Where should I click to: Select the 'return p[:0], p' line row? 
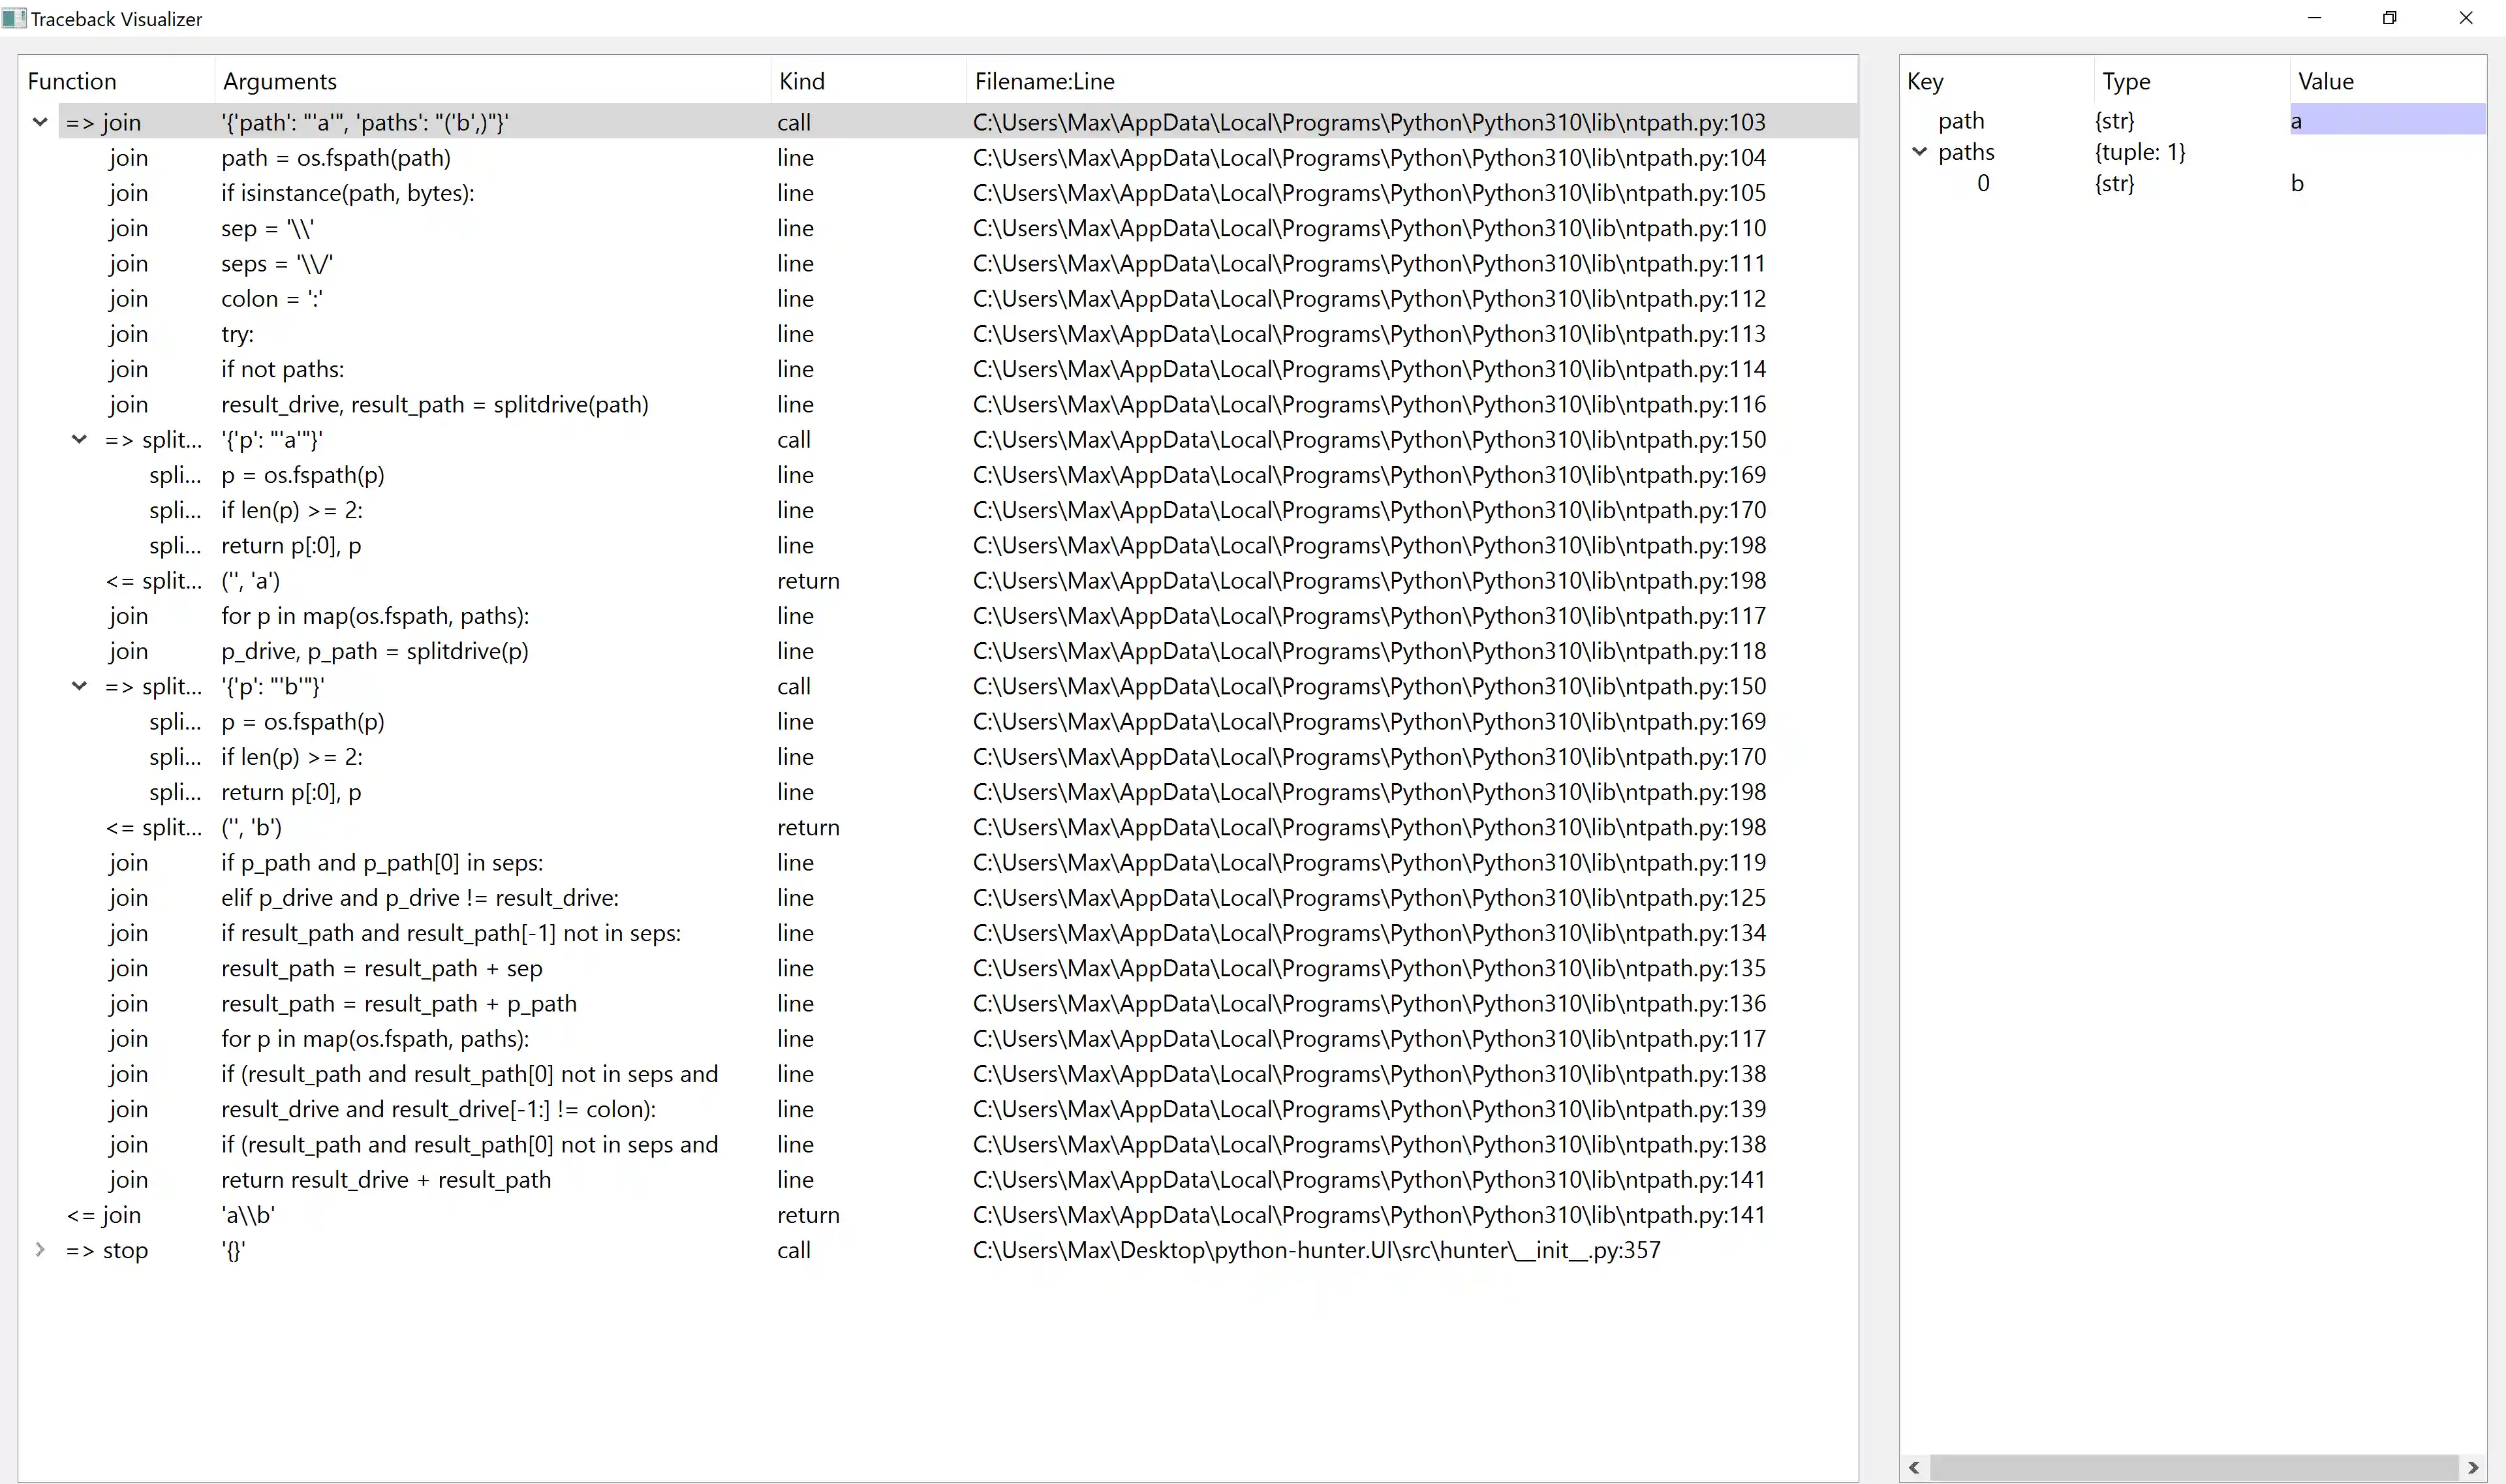(x=290, y=545)
